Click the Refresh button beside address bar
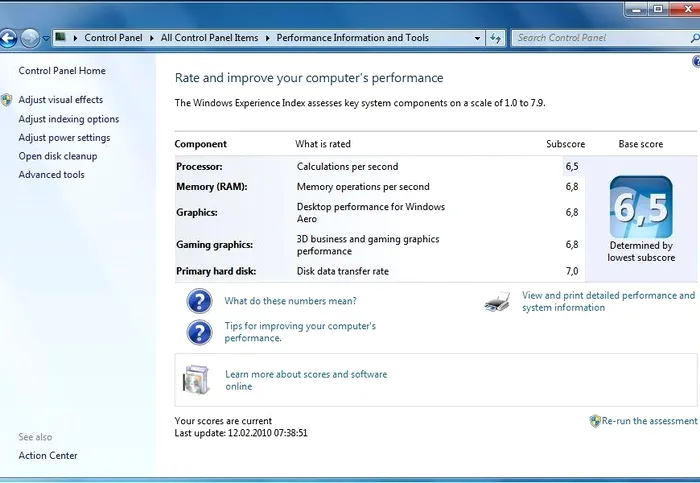The height and width of the screenshot is (483, 700). (x=496, y=38)
